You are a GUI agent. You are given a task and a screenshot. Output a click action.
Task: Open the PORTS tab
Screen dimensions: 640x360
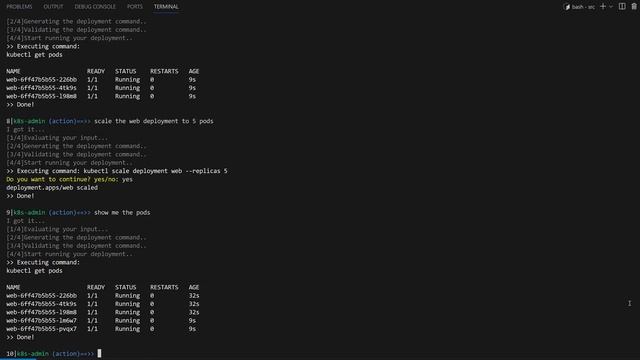point(135,7)
